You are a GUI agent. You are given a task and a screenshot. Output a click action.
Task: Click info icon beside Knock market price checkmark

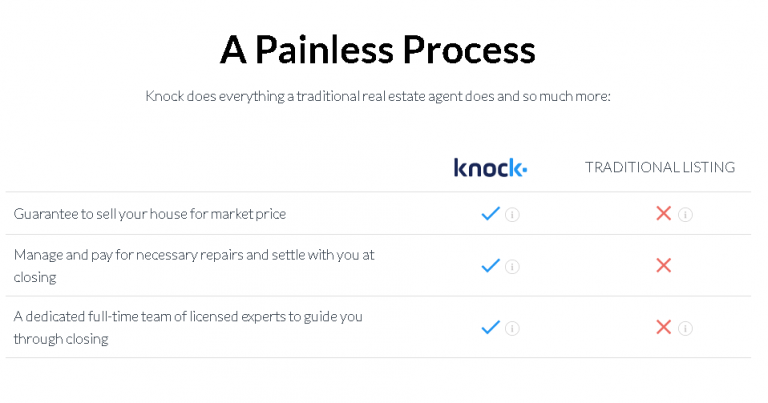(512, 214)
